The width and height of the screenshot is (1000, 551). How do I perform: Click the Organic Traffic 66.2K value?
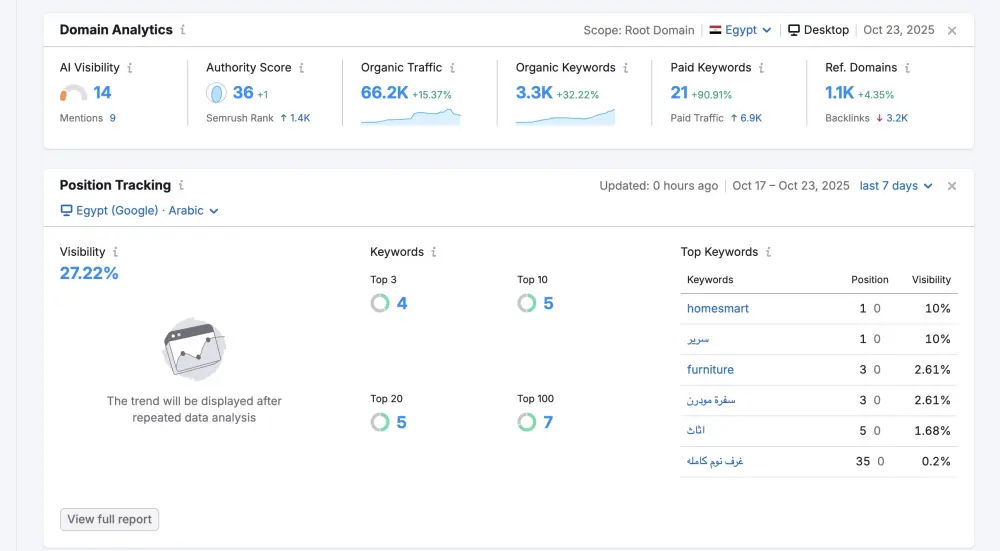tap(384, 93)
